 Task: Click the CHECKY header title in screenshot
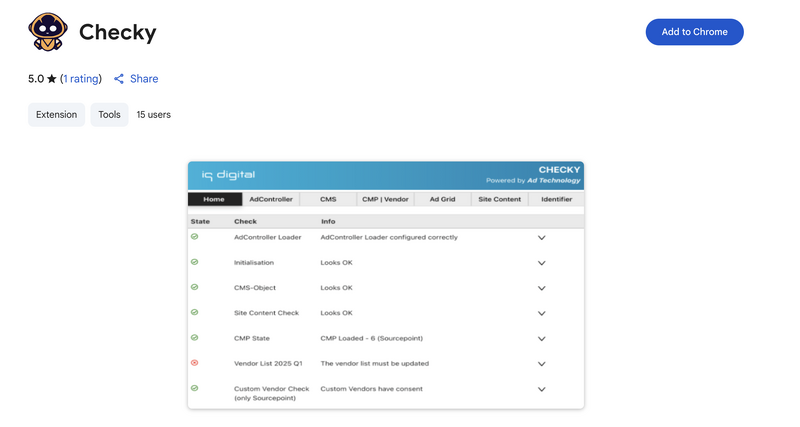tap(559, 170)
